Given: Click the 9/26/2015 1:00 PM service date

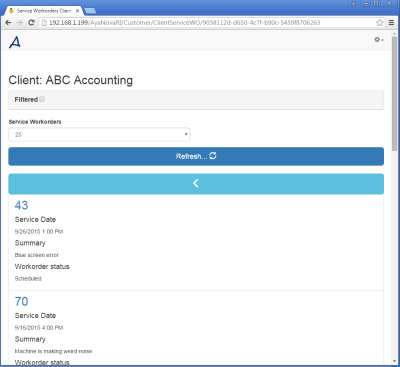Looking at the screenshot, I should coord(39,231).
